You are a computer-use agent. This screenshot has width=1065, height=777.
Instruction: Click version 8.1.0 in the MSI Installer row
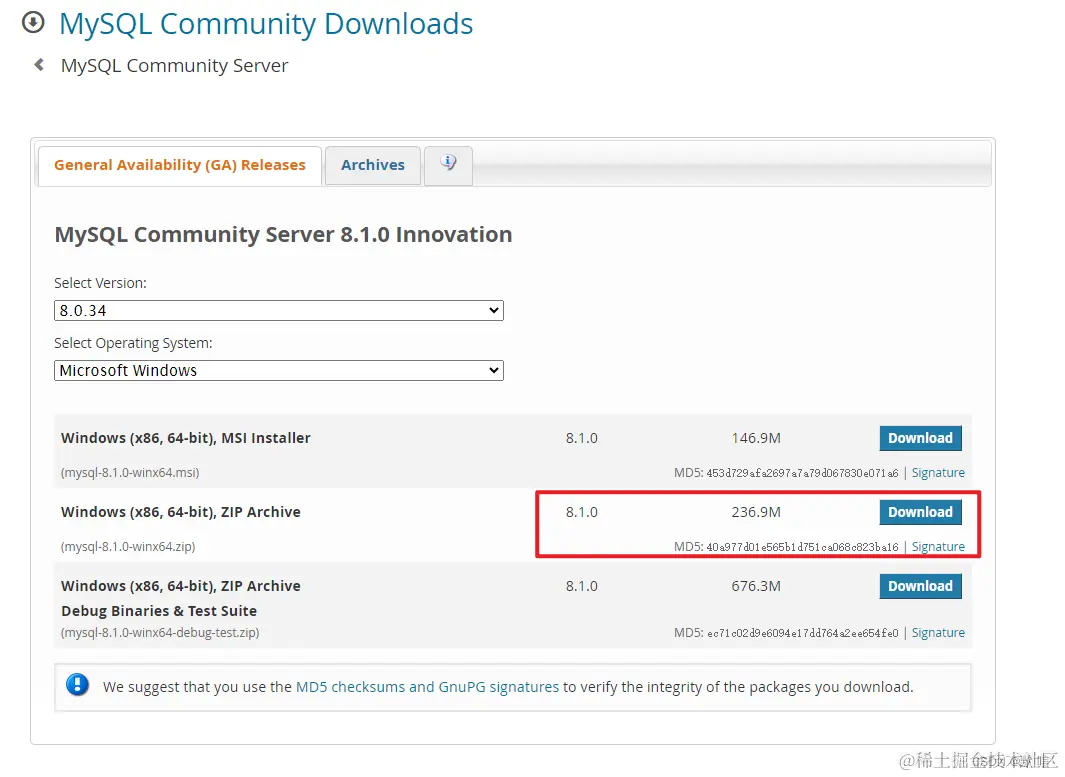581,438
